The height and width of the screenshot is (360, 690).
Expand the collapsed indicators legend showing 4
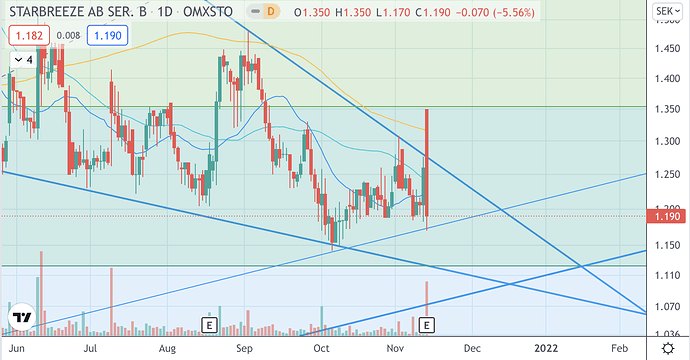point(23,60)
